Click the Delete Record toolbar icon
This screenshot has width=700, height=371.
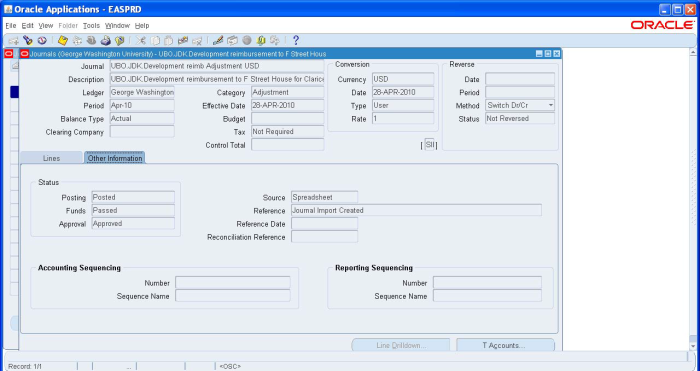(197, 41)
